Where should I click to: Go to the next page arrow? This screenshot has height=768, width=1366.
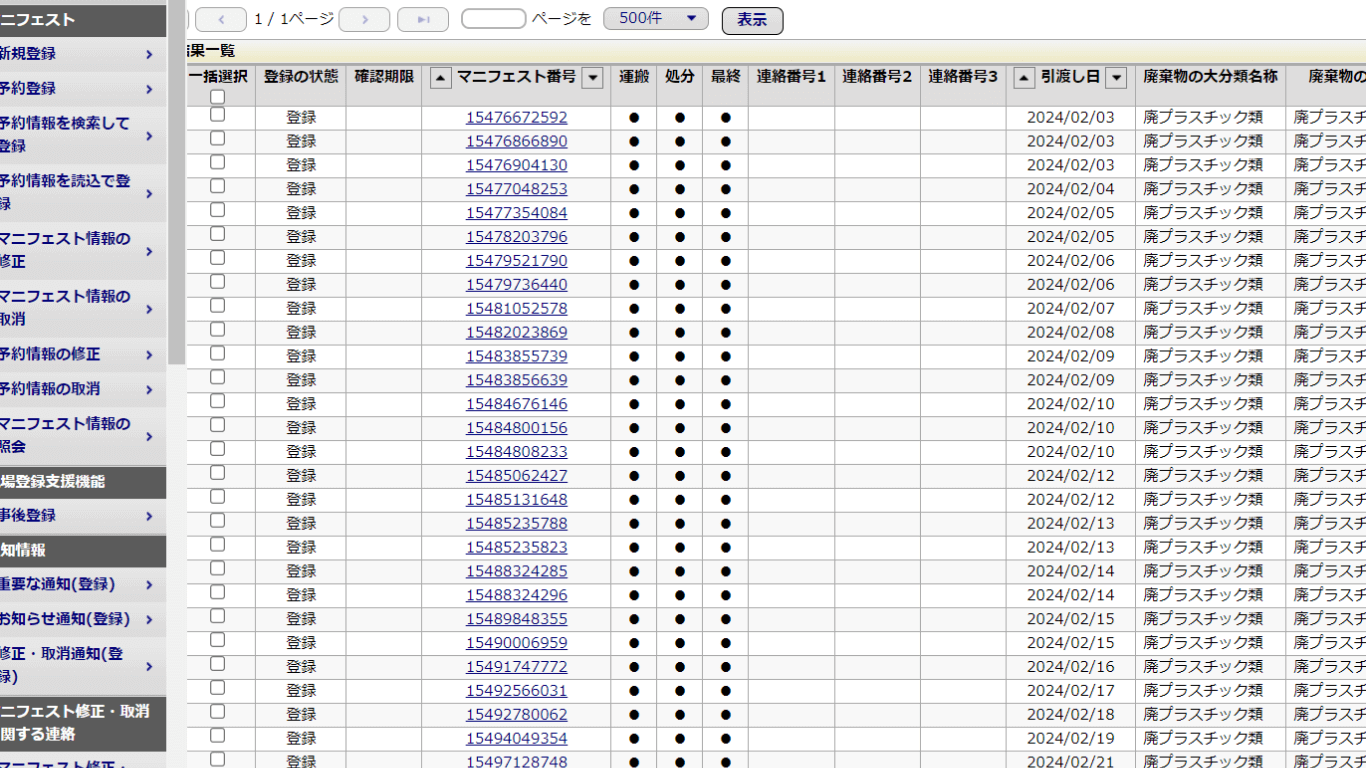click(364, 19)
